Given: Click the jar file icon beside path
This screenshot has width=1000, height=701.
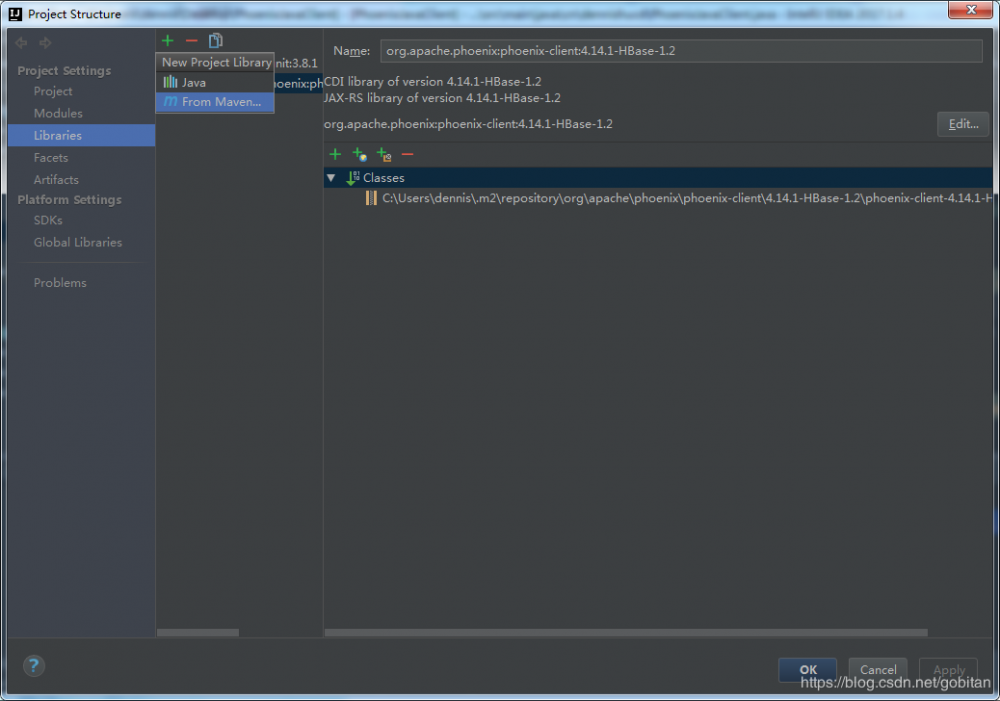Looking at the screenshot, I should [x=371, y=198].
